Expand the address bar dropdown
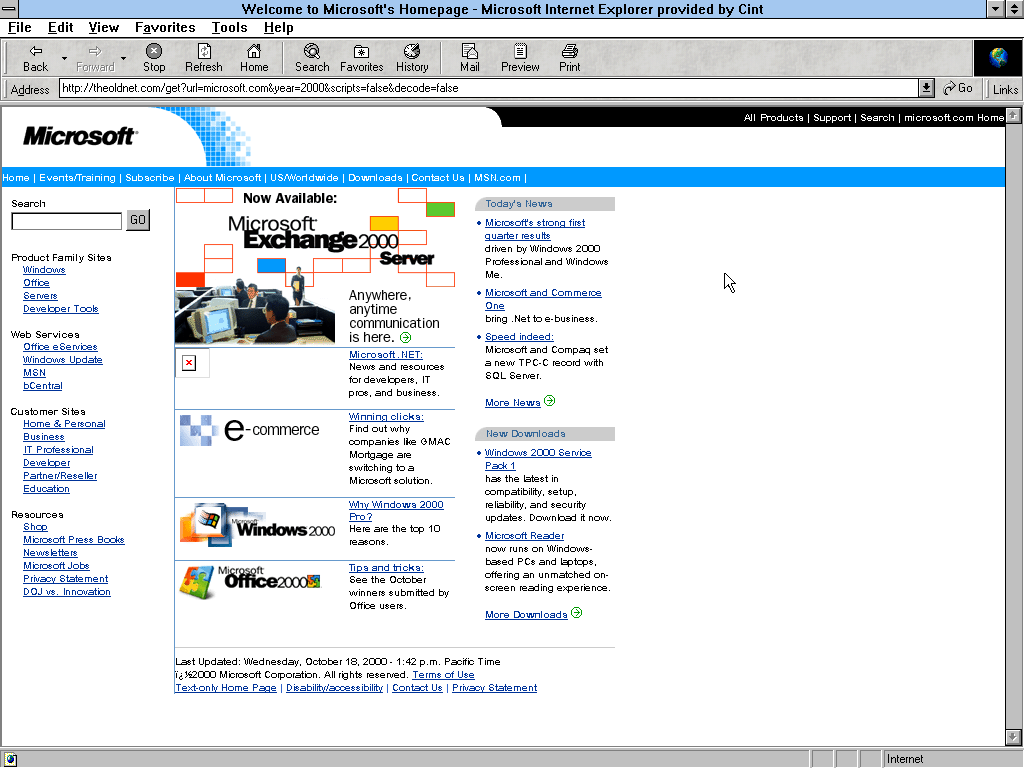The width and height of the screenshot is (1024, 768). click(x=925, y=88)
